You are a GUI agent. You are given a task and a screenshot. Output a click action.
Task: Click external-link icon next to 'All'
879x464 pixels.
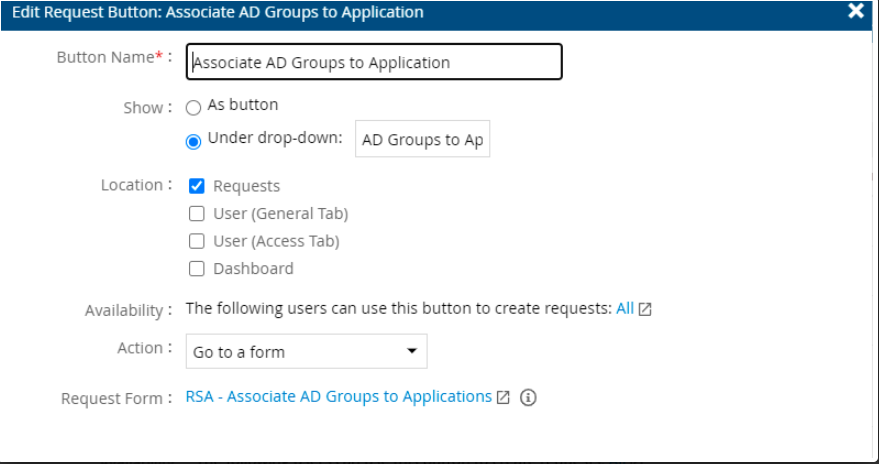645,310
